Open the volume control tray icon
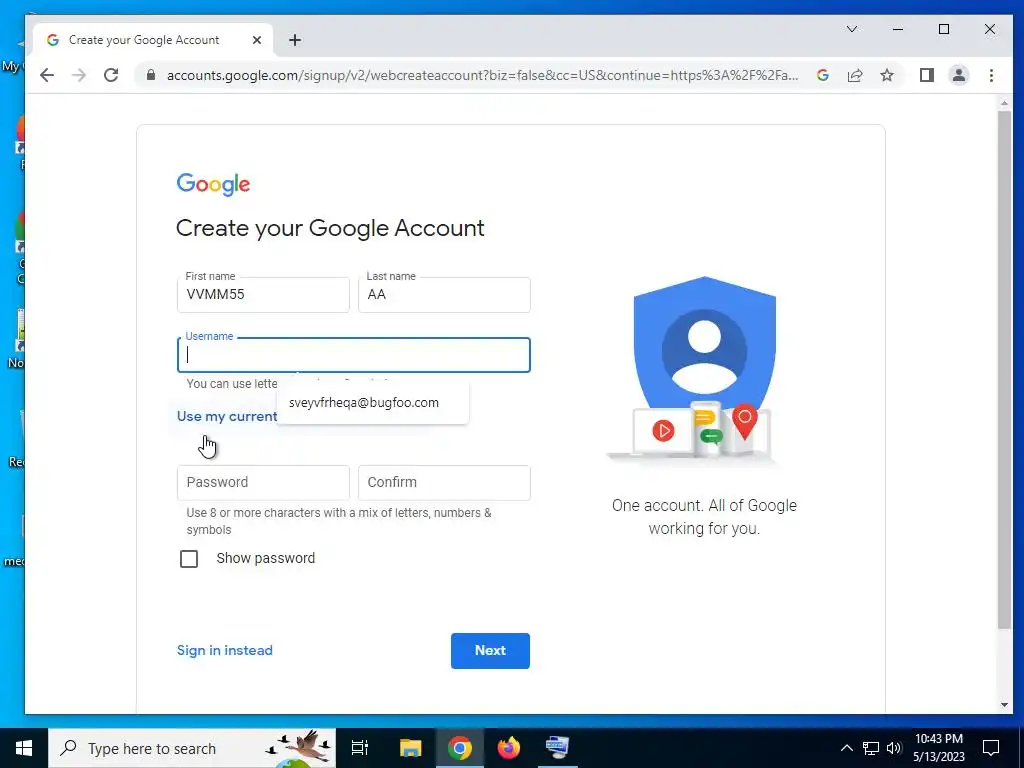The width and height of the screenshot is (1024, 768). pyautogui.click(x=893, y=748)
